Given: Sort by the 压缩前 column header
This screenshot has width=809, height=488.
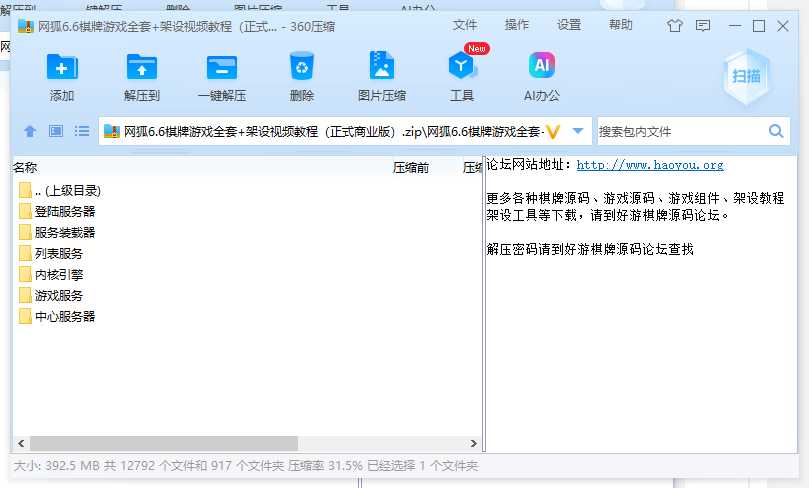Looking at the screenshot, I should (411, 168).
